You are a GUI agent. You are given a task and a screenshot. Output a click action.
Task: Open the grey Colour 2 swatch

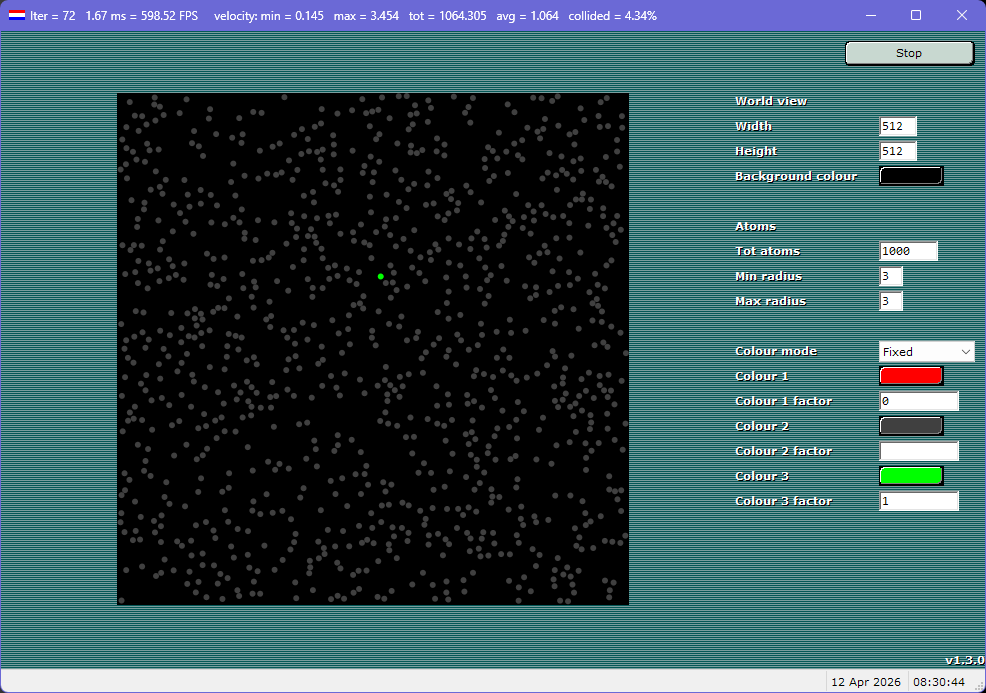(x=910, y=426)
